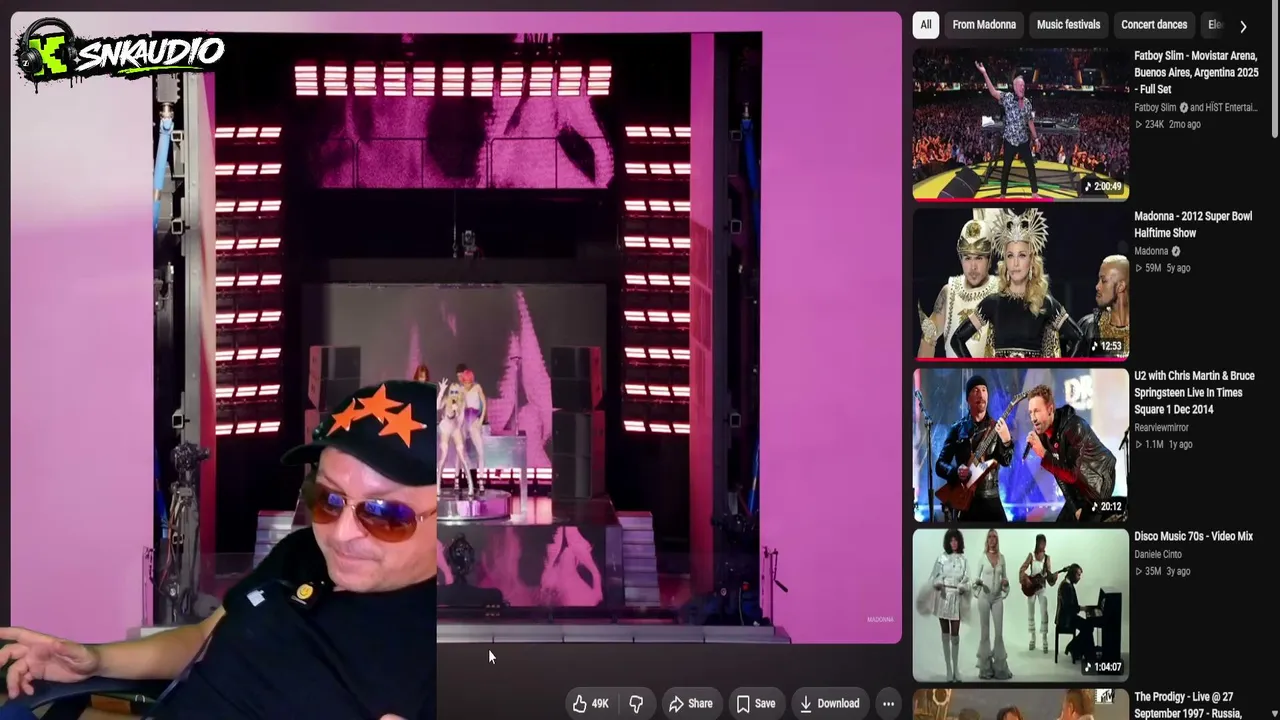Open The Prodigy Live video thumbnail
Image resolution: width=1280 pixels, height=720 pixels.
click(1020, 704)
